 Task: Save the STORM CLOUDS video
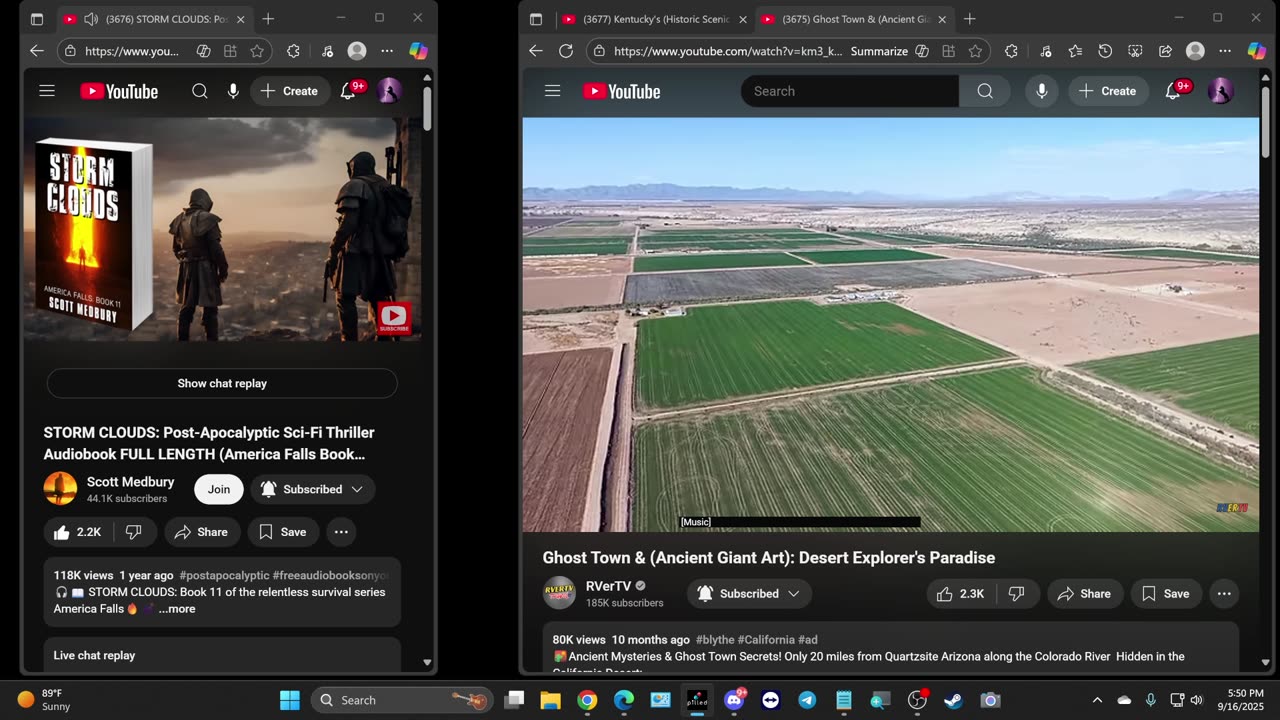(x=283, y=532)
